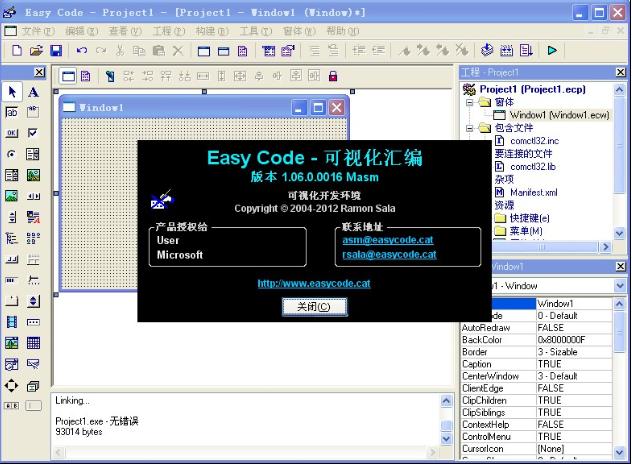
Task: Click the asm@easycode.cat email link
Action: coord(388,240)
